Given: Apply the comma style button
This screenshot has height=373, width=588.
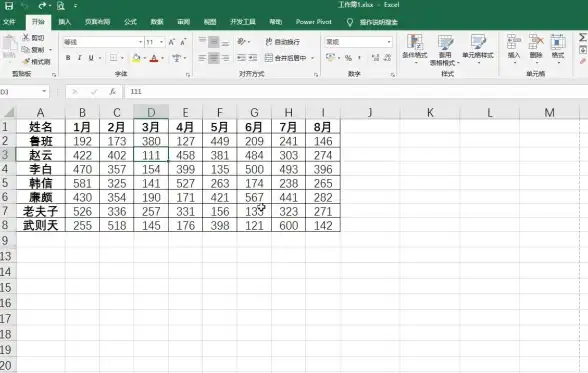Looking at the screenshot, I should (360, 58).
